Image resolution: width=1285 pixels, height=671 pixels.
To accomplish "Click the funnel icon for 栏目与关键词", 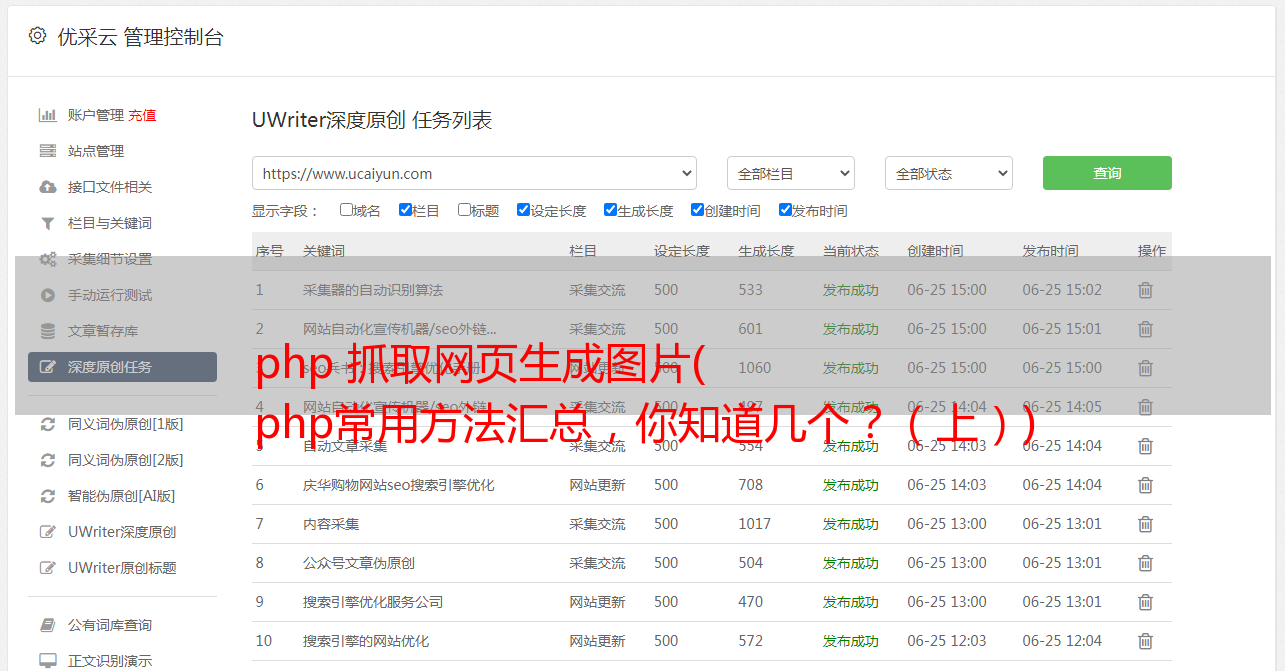I will coord(47,223).
